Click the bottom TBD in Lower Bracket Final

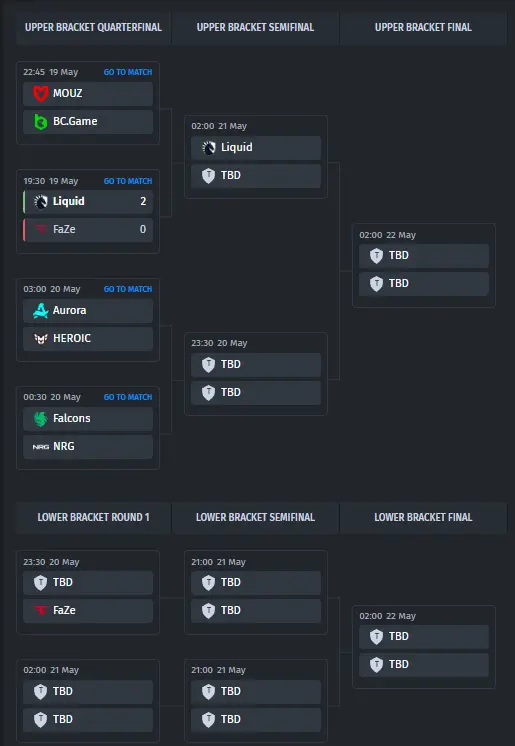[424, 665]
